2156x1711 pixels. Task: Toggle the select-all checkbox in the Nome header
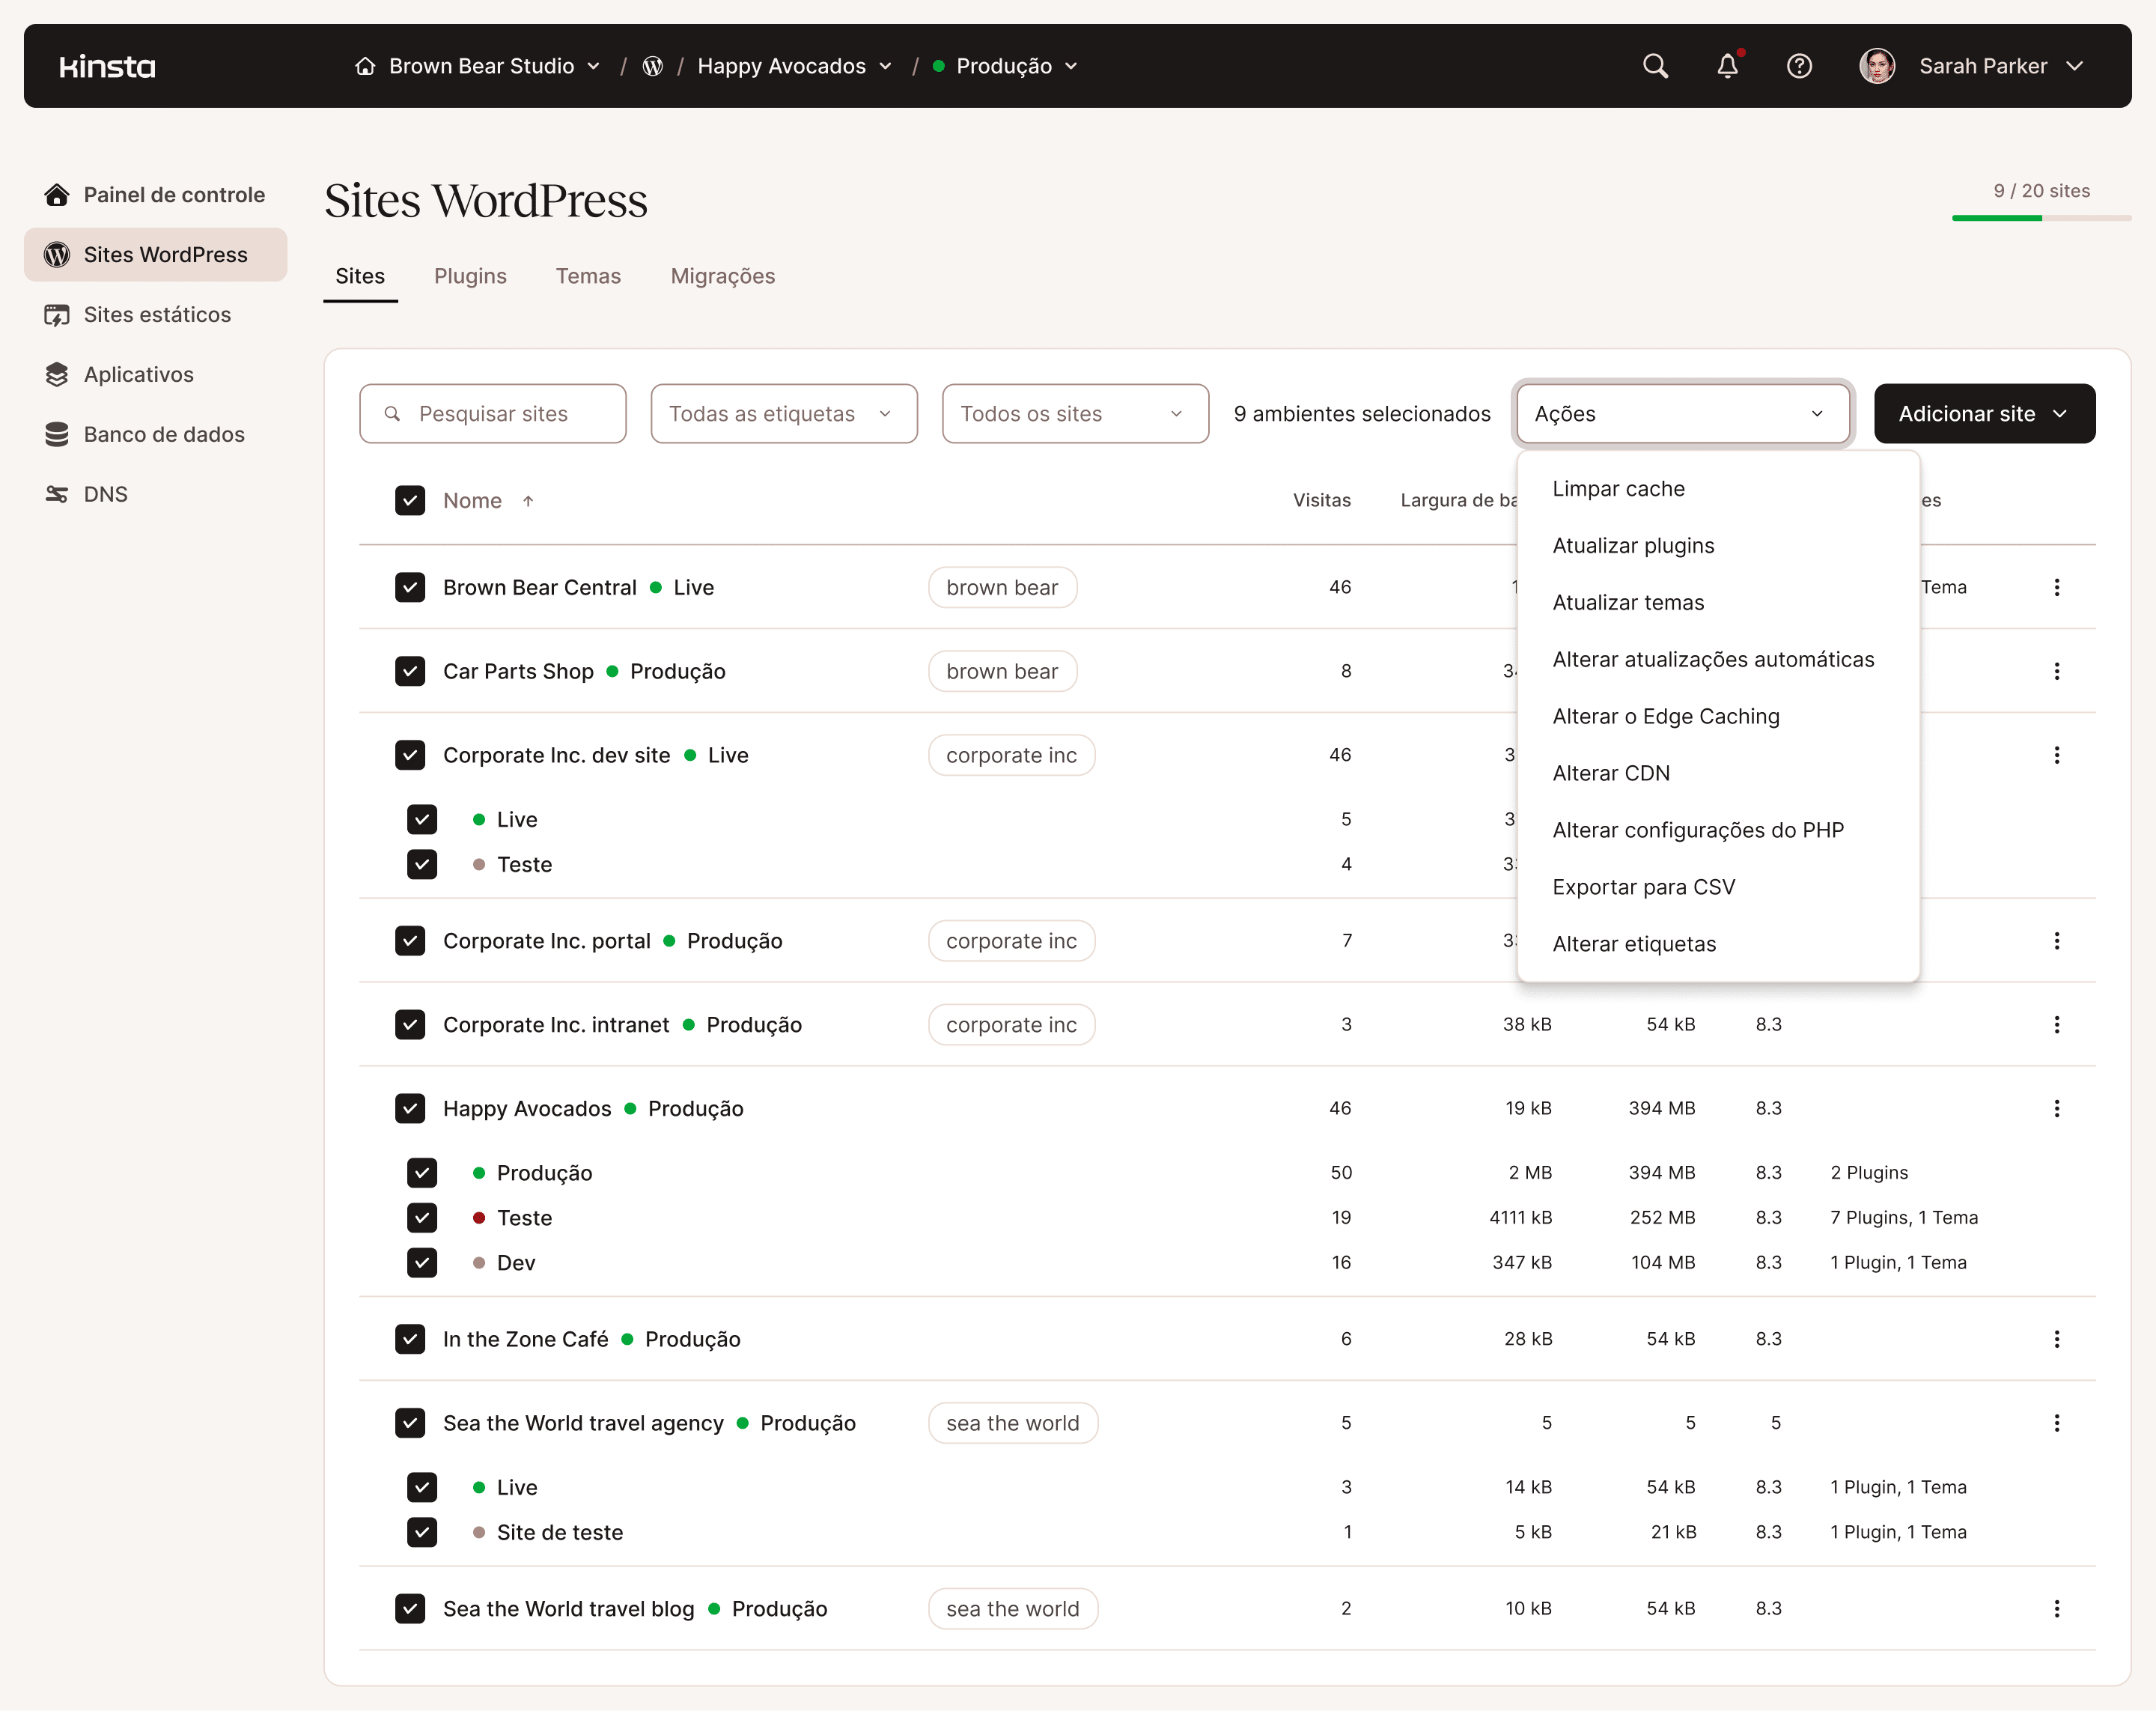click(410, 500)
